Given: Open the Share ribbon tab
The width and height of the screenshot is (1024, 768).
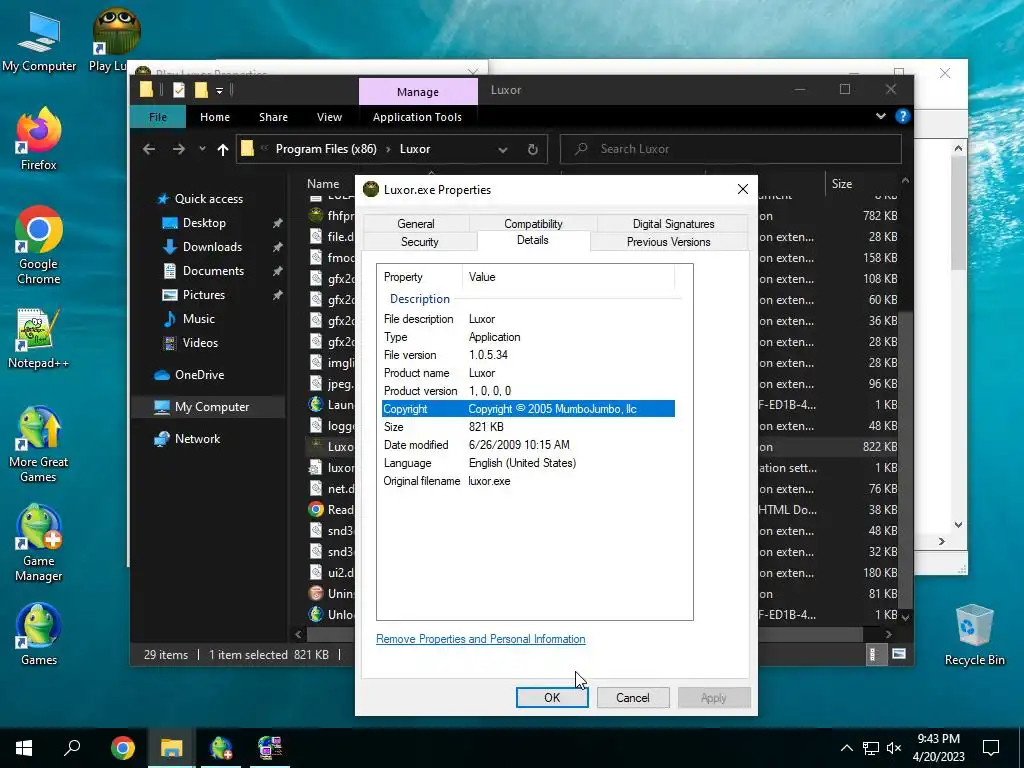Looking at the screenshot, I should [273, 117].
